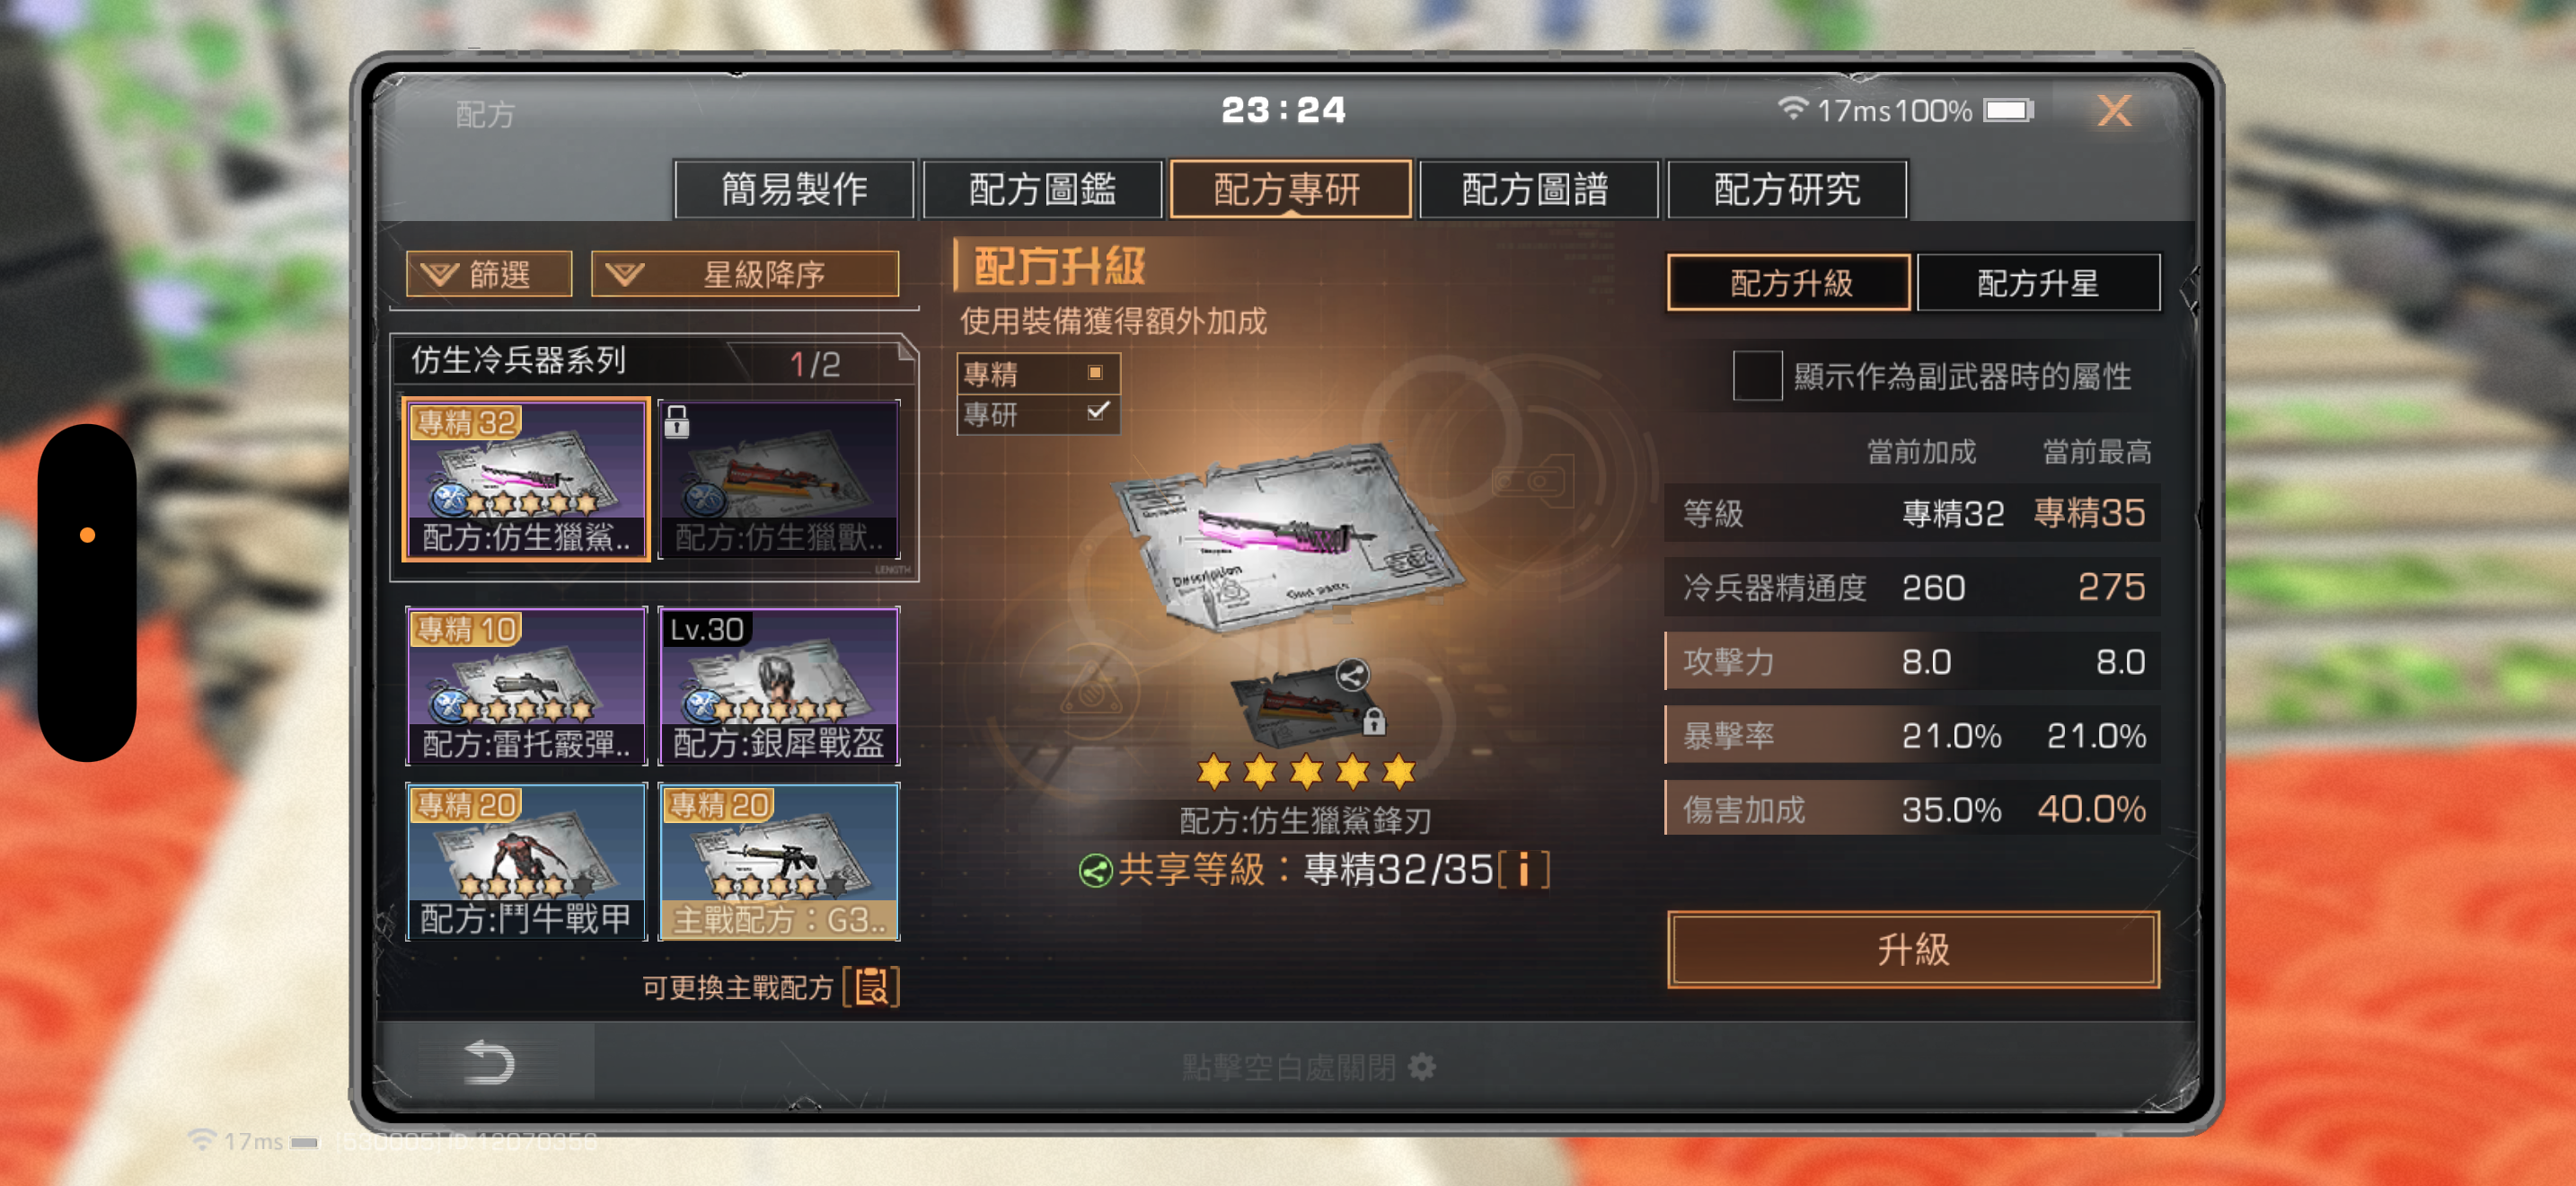
Task: Click the share icon on weapon preview
Action: coord(1352,675)
